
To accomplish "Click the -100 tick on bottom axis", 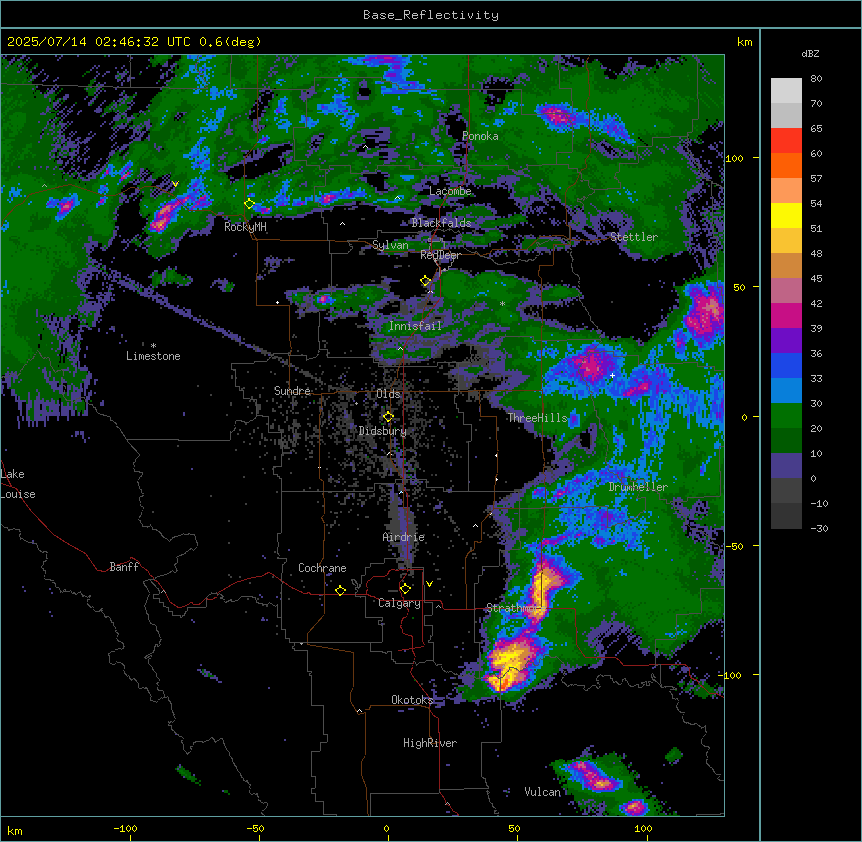I will tap(125, 828).
